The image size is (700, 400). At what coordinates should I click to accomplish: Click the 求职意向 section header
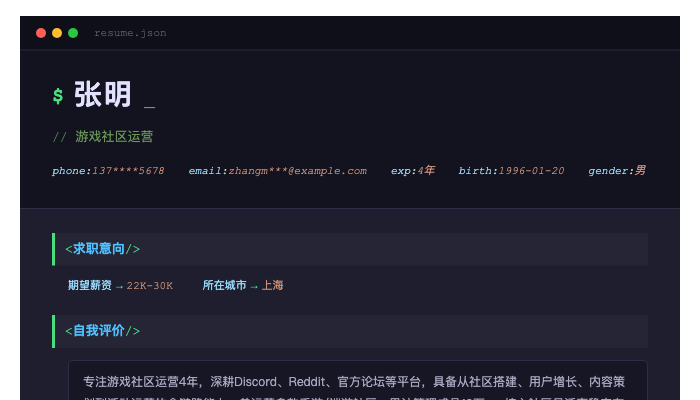click(x=350, y=249)
